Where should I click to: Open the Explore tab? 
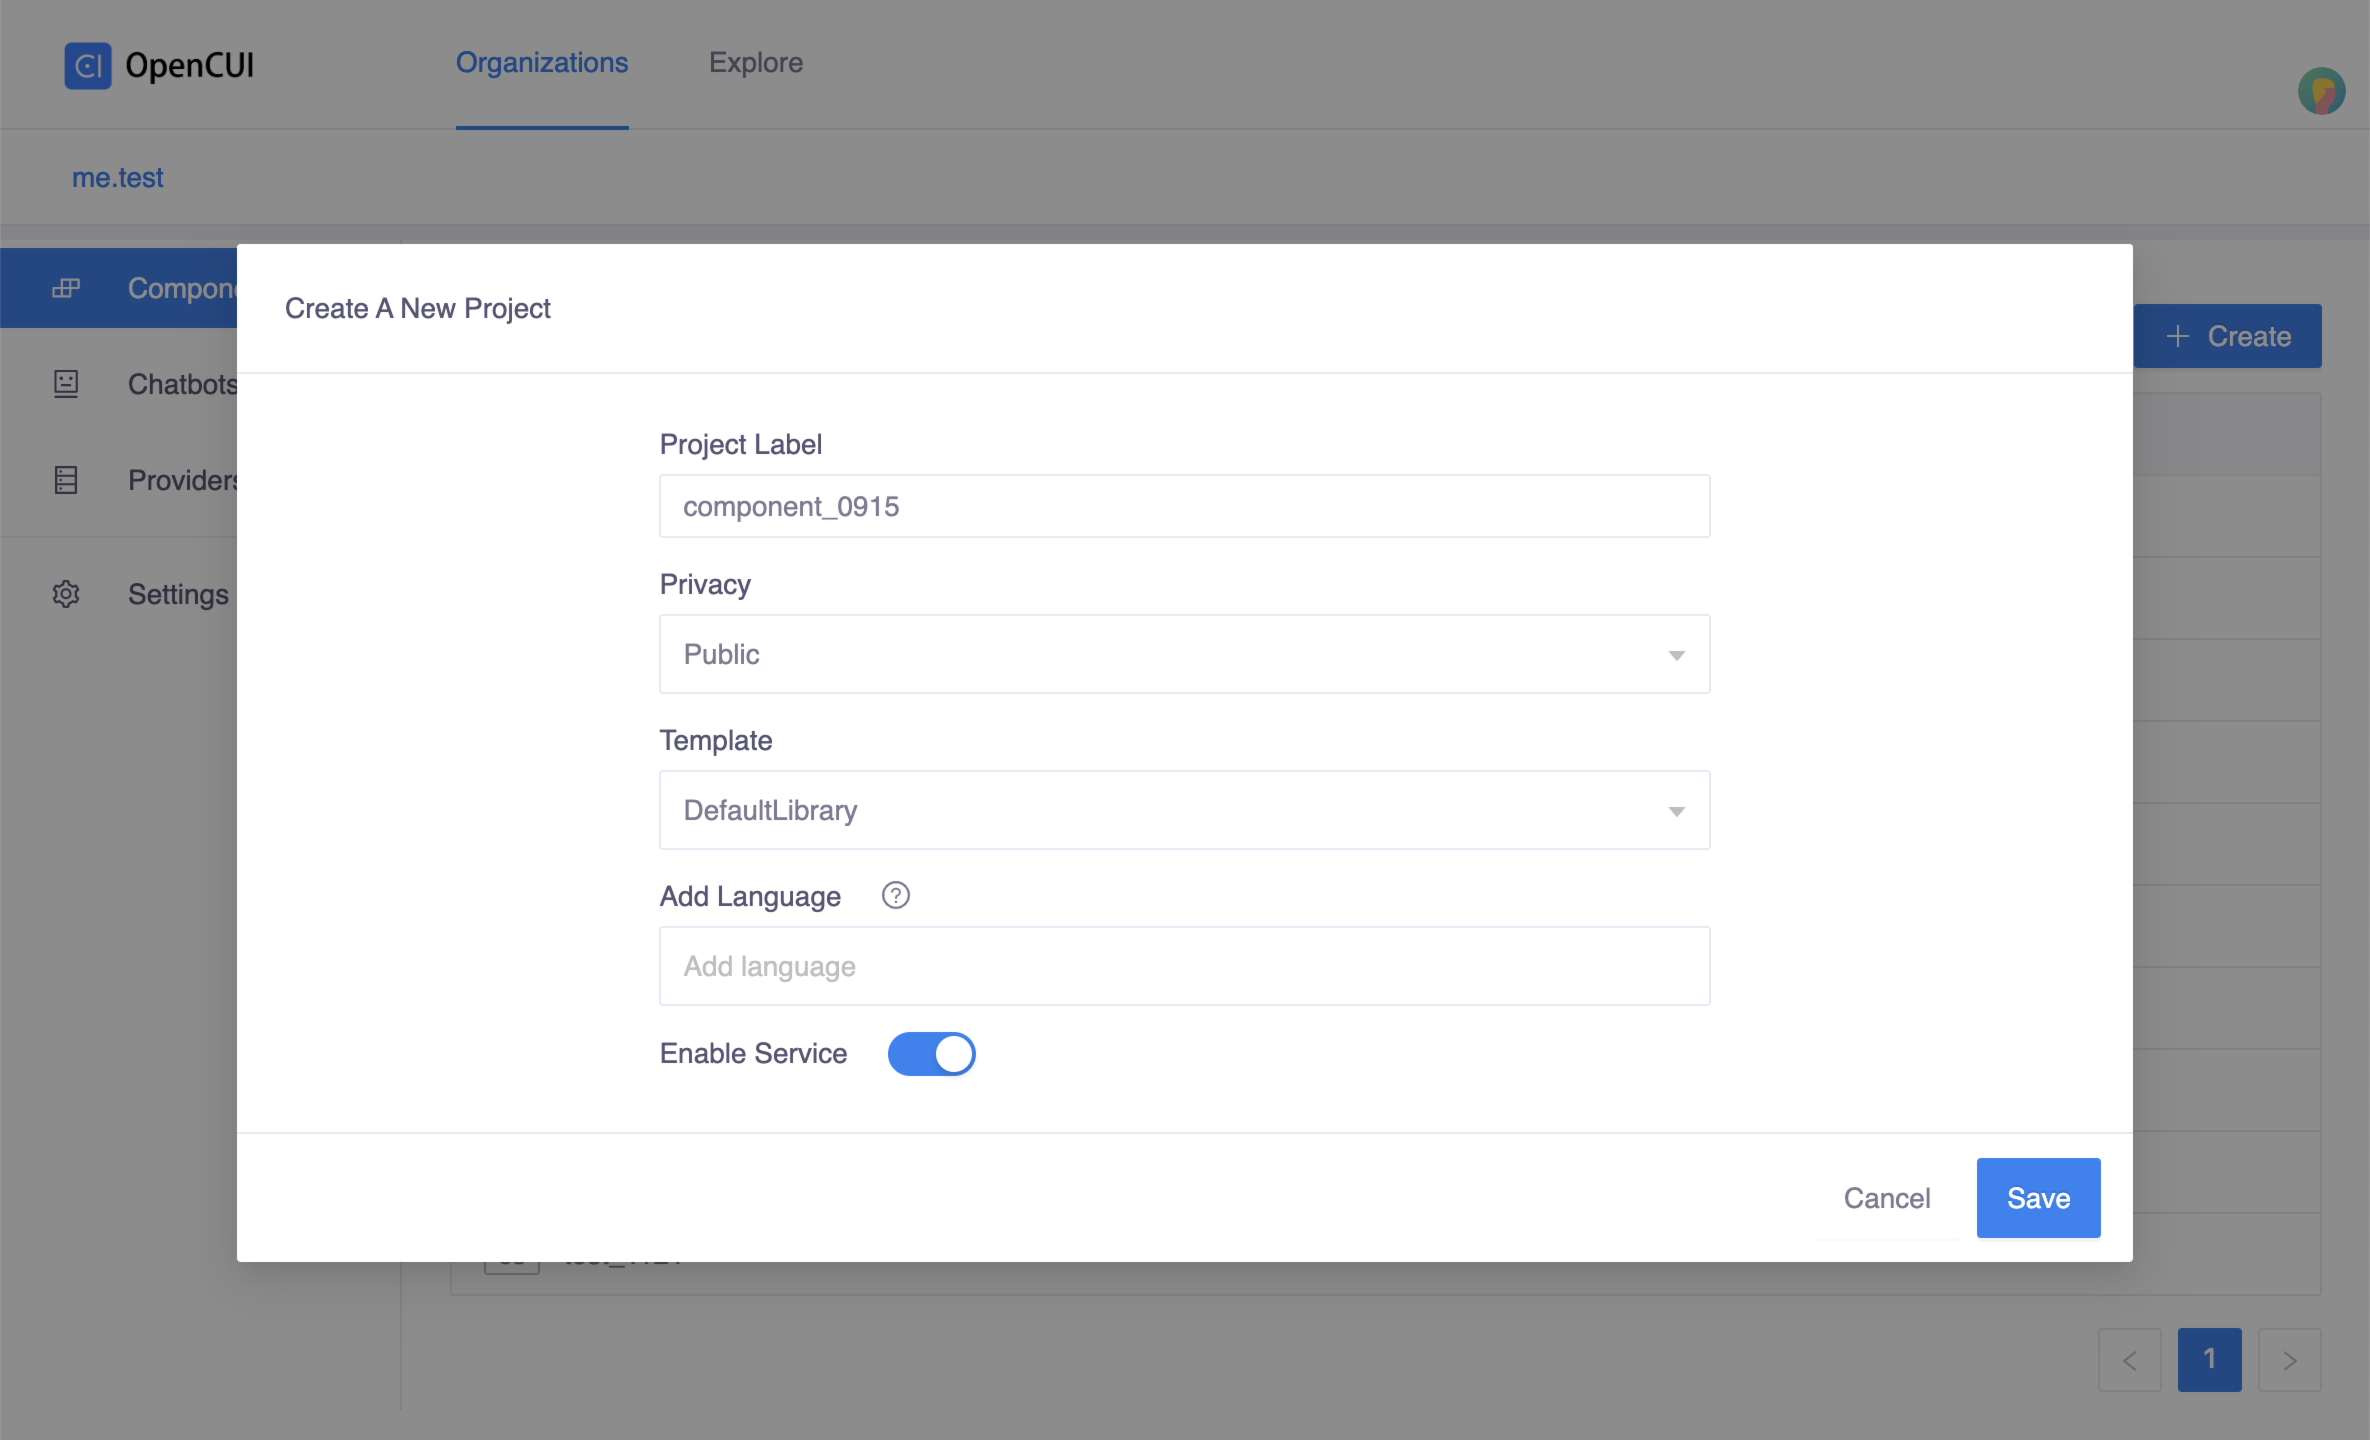[x=756, y=62]
